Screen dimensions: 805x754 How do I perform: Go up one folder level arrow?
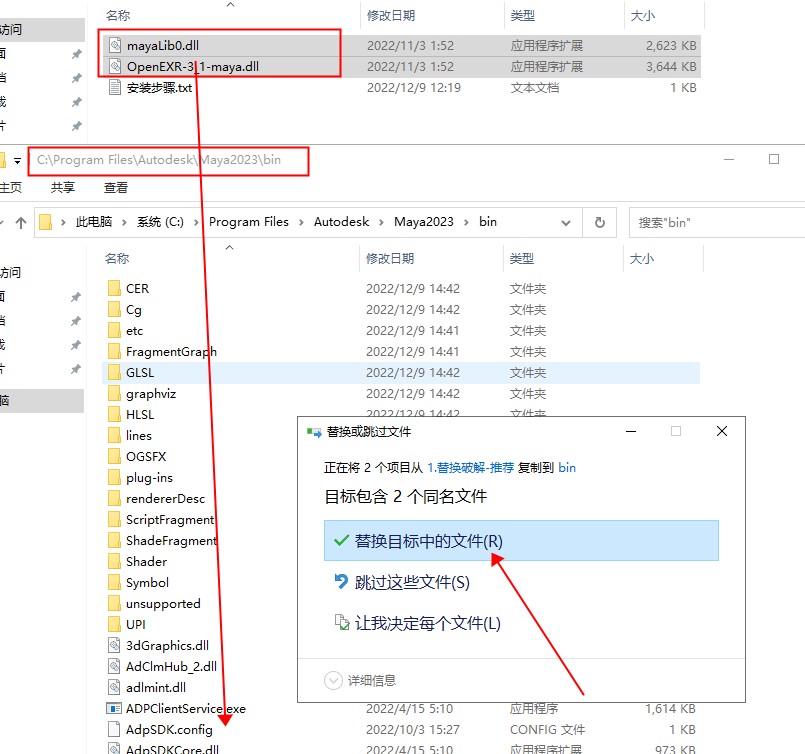[x=21, y=222]
